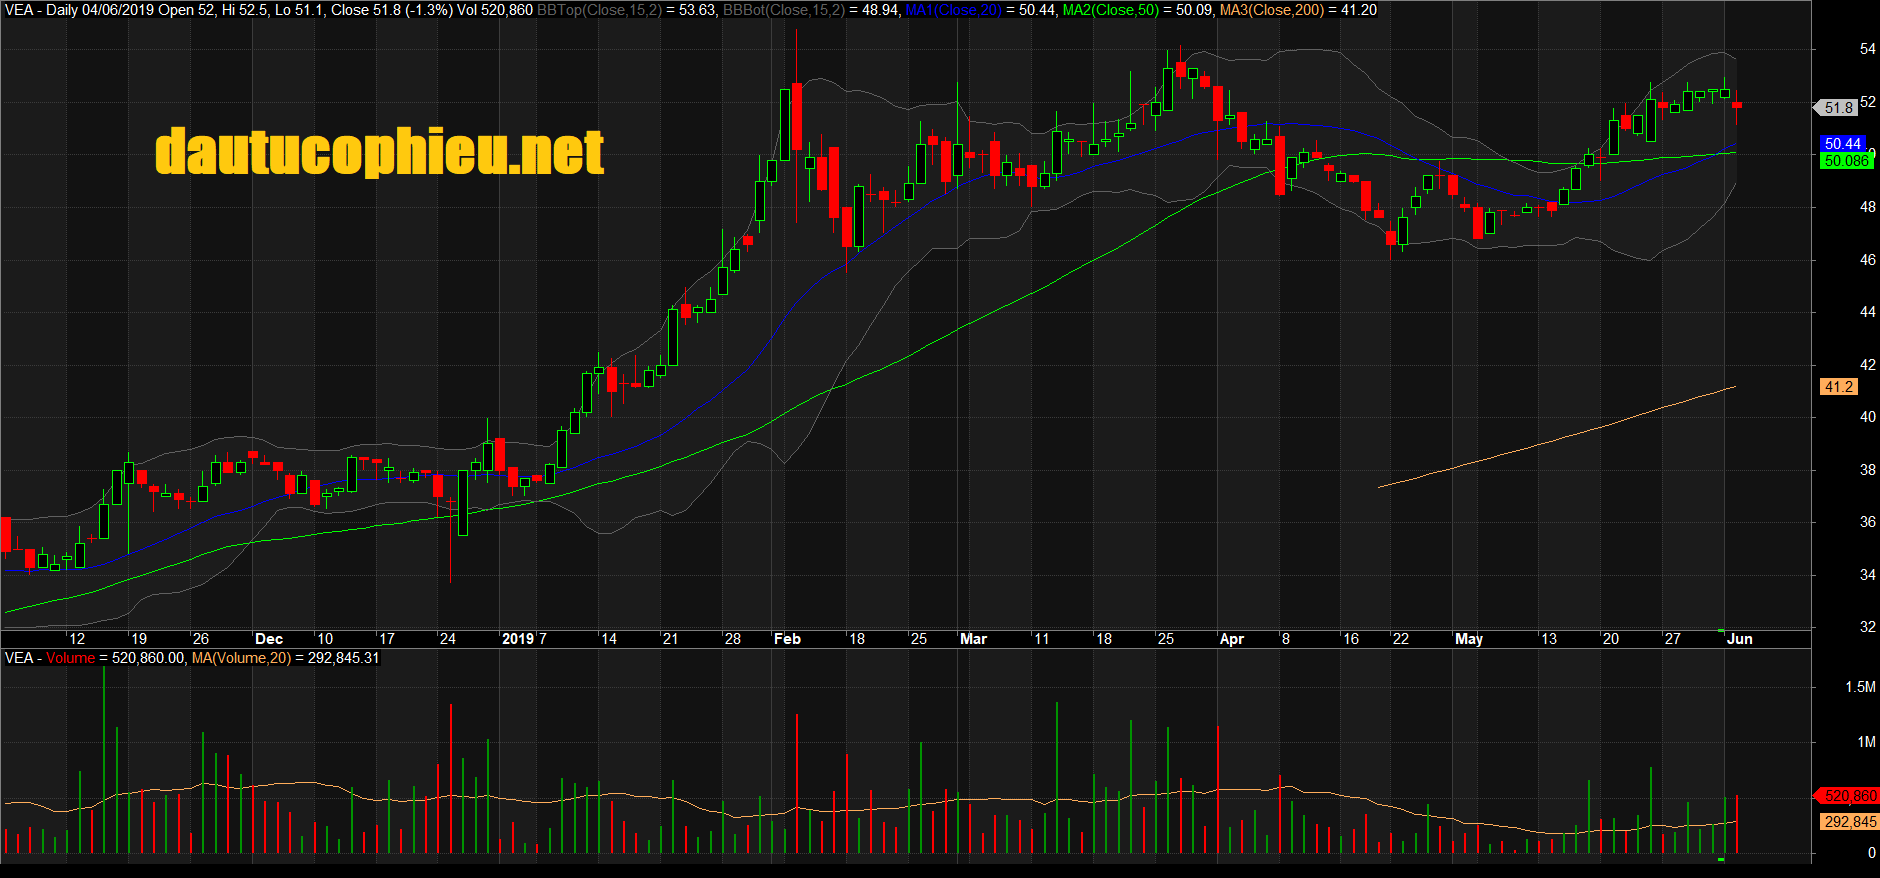Click the small green marker below volume bars
This screenshot has height=878, width=1880.
coord(1720,859)
